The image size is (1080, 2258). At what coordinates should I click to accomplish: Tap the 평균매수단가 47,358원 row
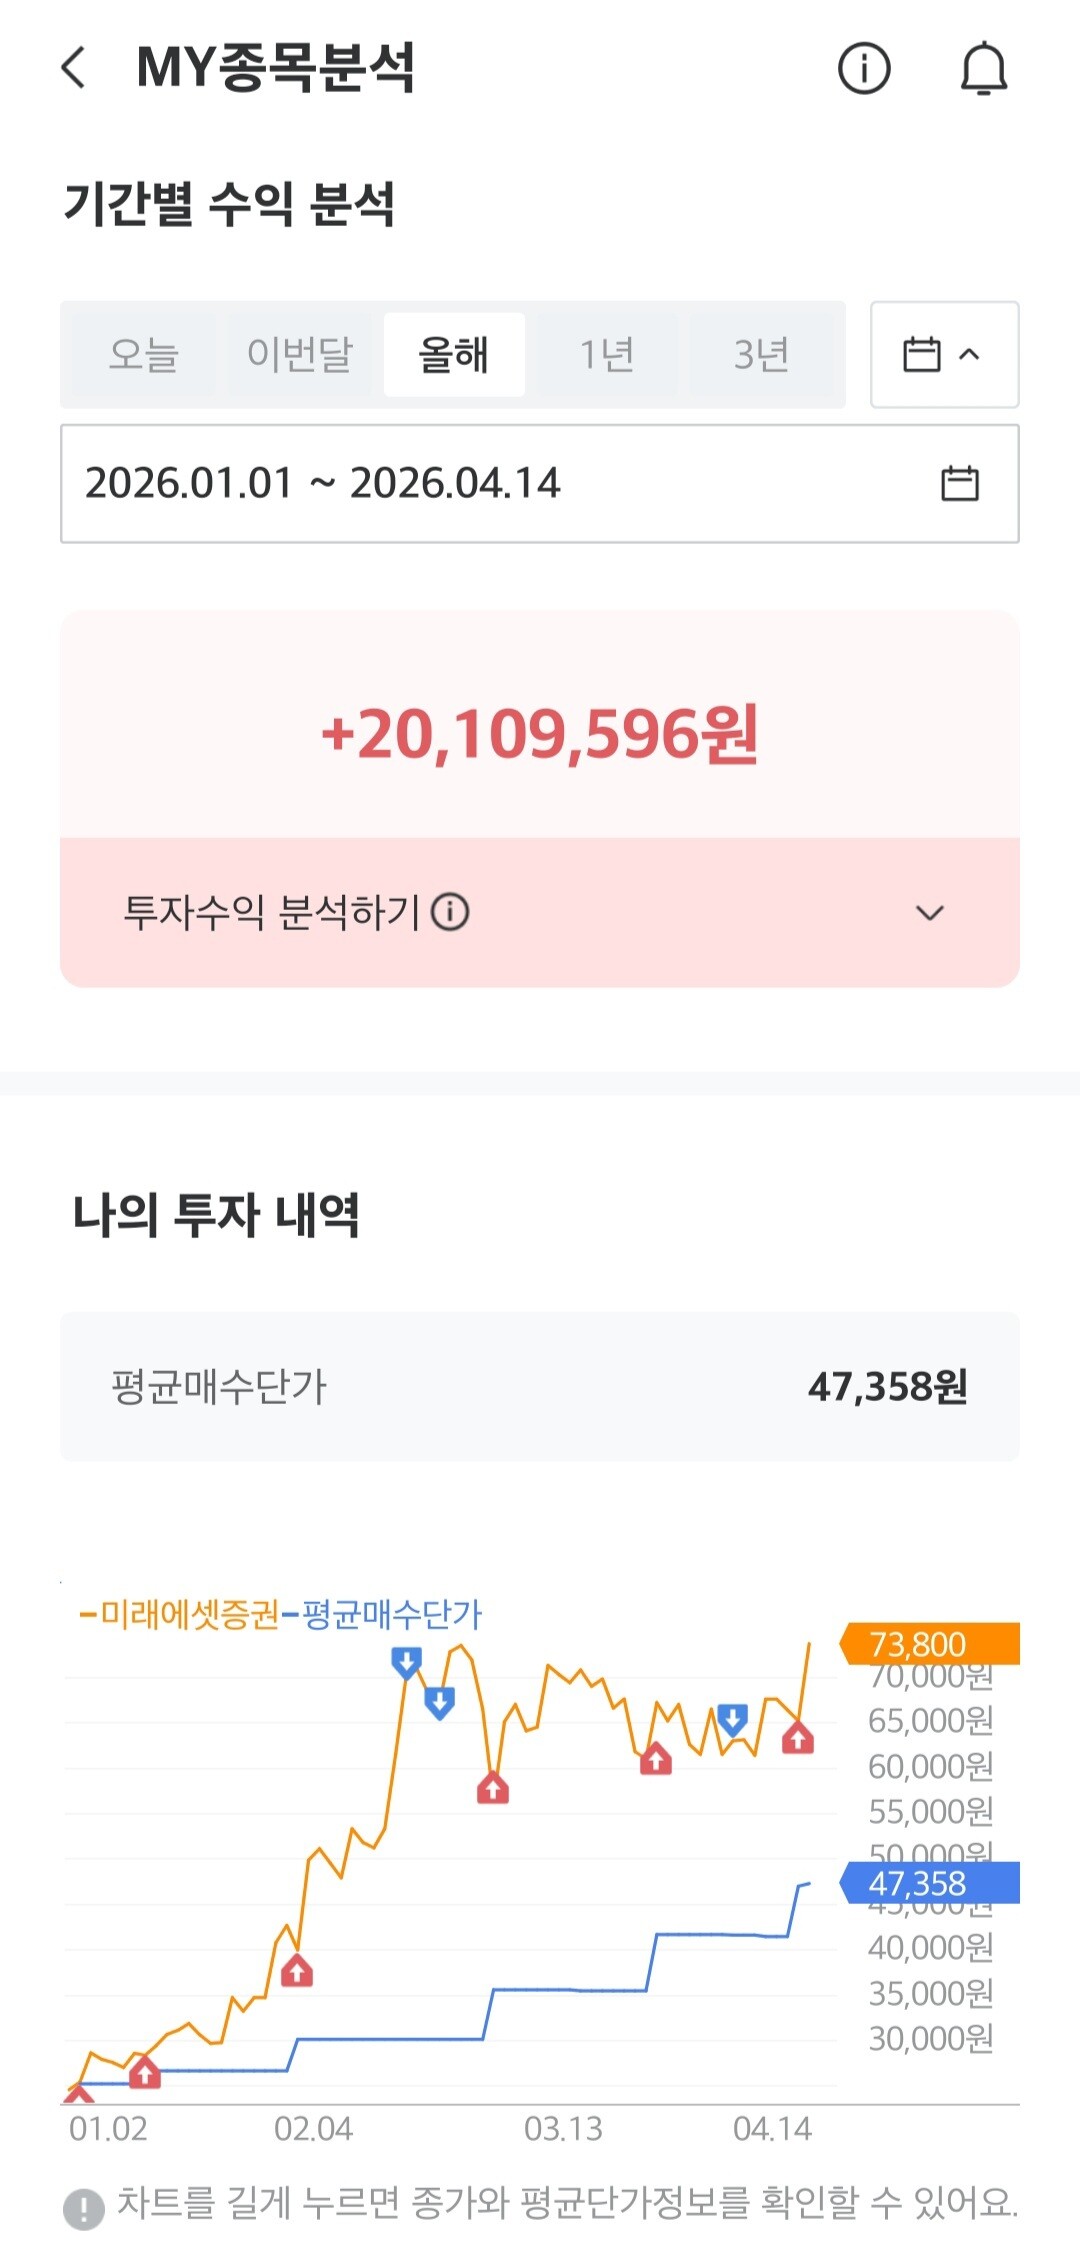[x=540, y=1387]
